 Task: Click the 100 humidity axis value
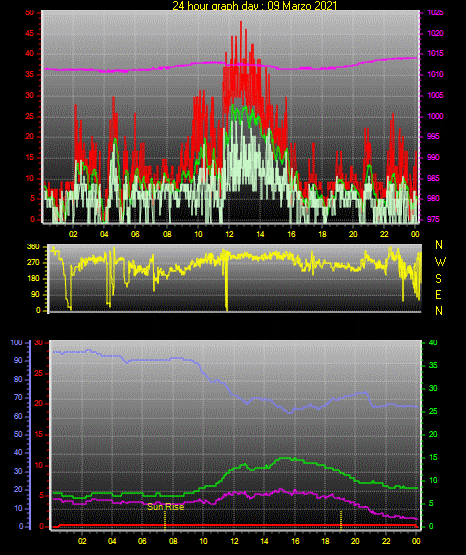[x=16, y=342]
